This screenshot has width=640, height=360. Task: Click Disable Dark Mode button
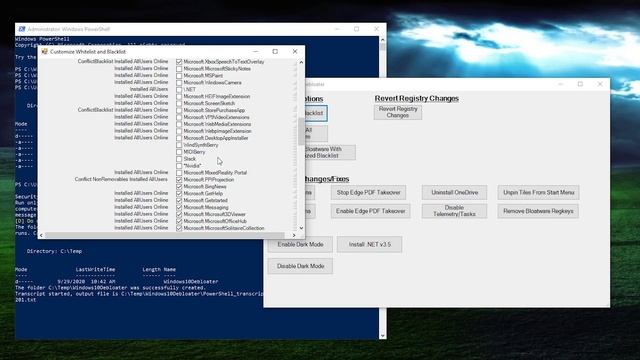(x=300, y=266)
